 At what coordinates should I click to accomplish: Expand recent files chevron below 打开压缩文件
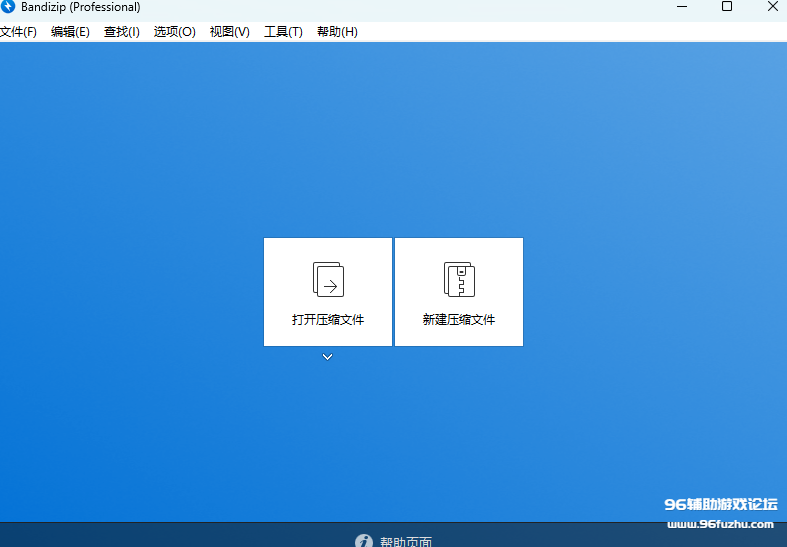(x=328, y=357)
